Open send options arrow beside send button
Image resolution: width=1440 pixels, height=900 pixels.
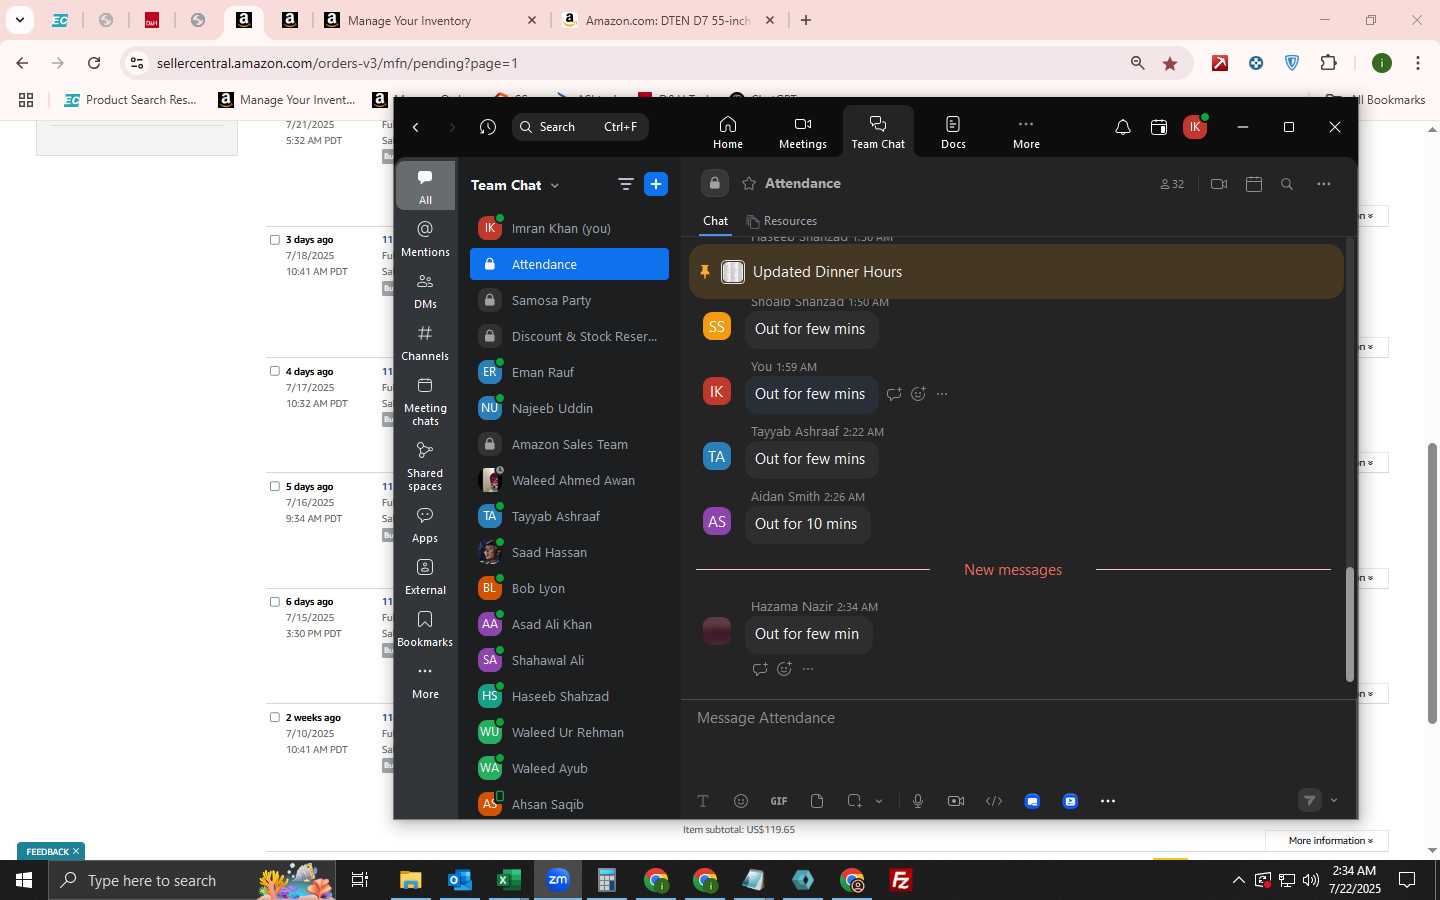click(1334, 801)
